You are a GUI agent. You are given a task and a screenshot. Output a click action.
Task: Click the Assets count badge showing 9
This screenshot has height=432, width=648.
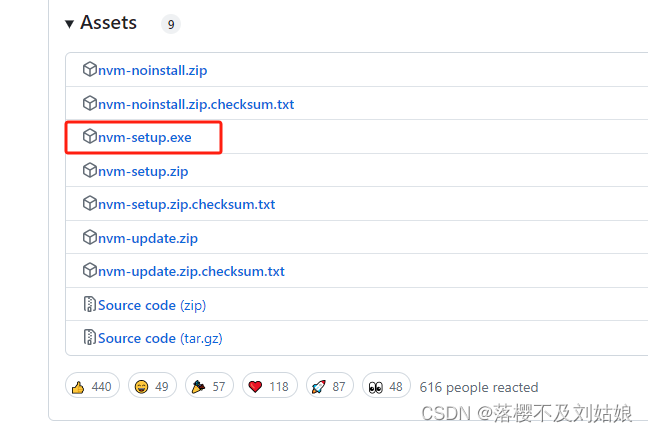(x=171, y=24)
